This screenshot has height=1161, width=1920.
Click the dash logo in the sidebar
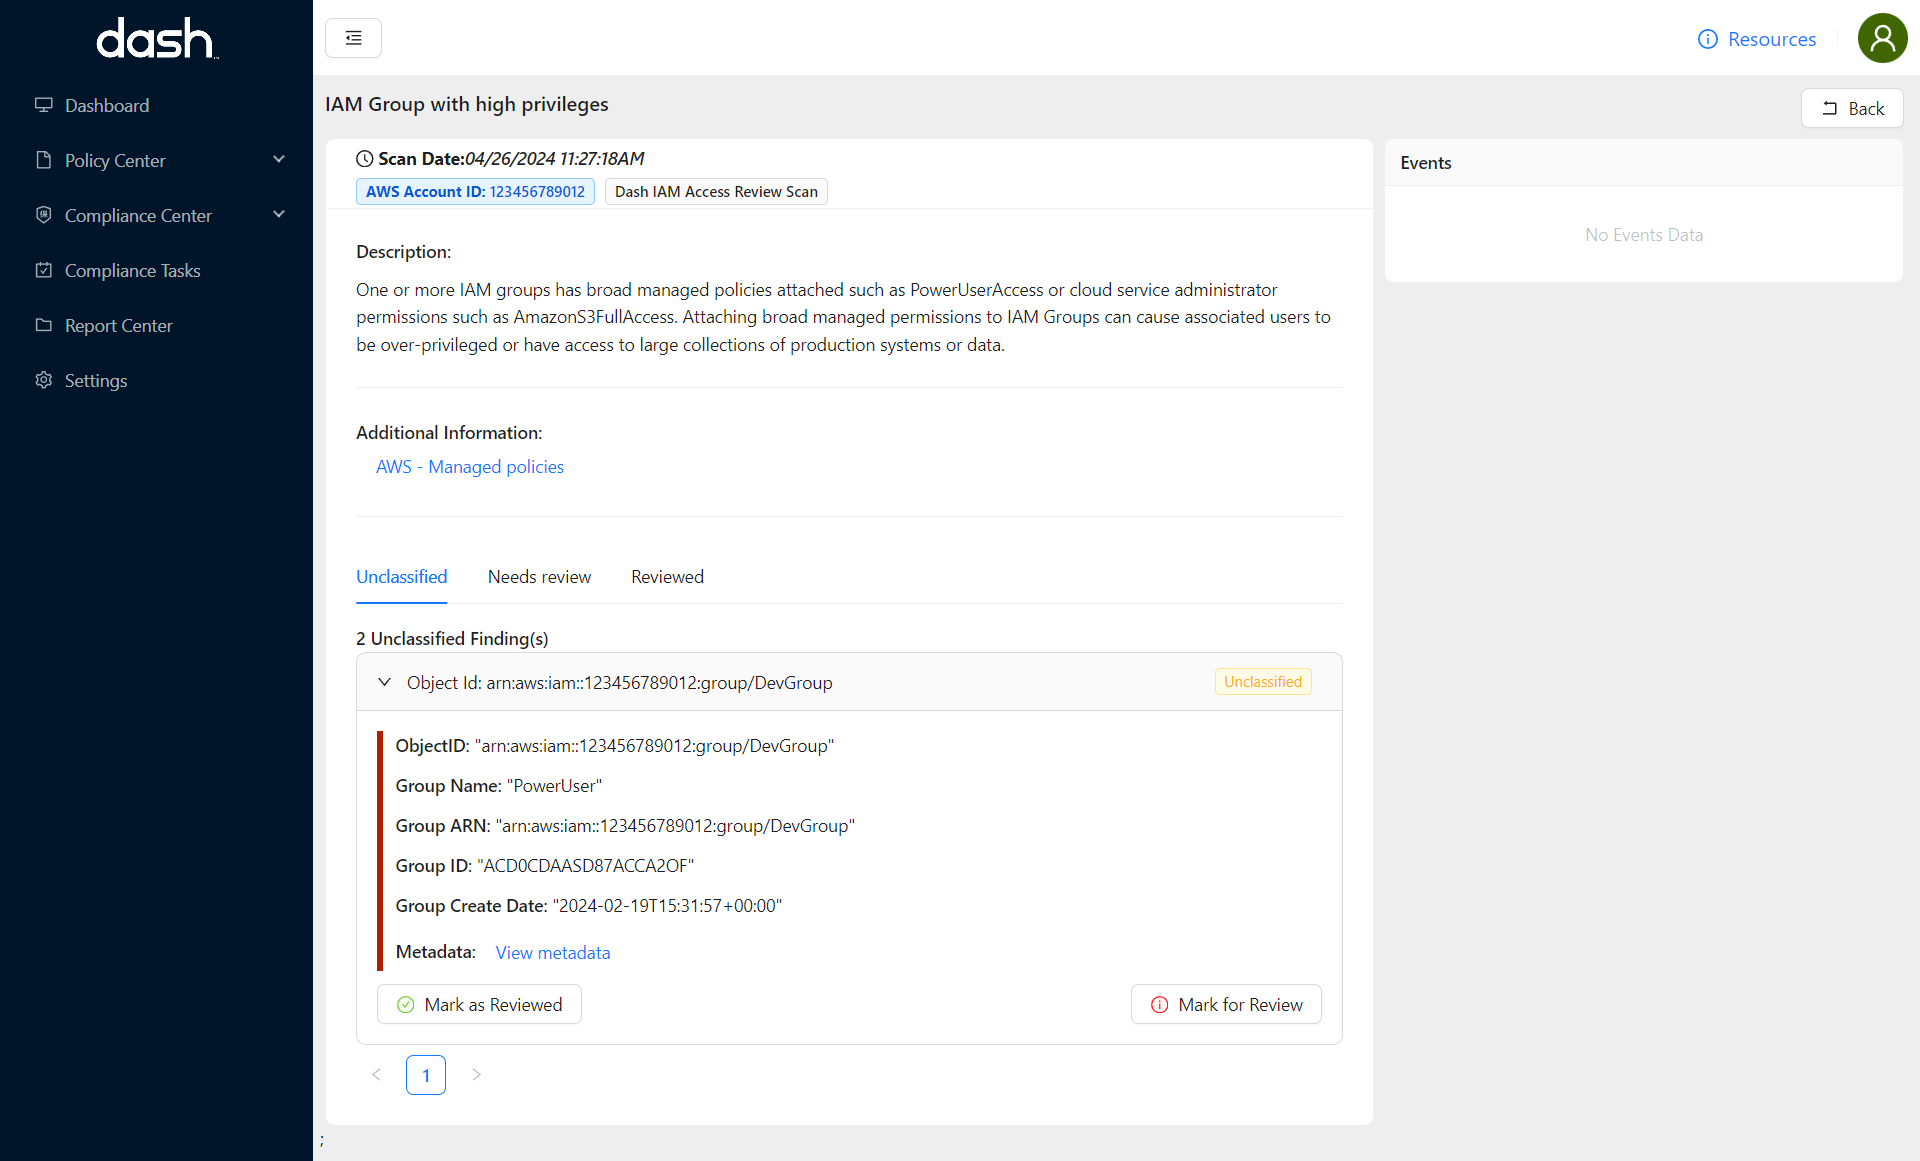tap(156, 38)
